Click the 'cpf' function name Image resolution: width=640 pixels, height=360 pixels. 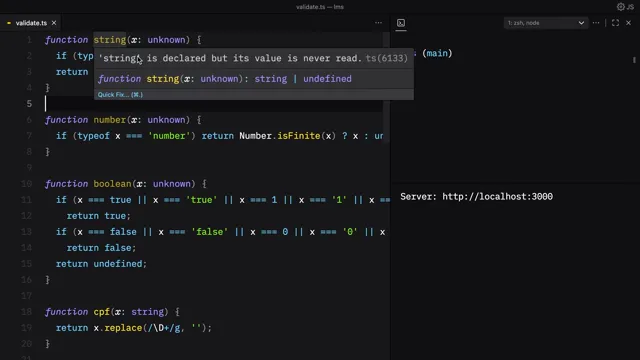tap(102, 312)
